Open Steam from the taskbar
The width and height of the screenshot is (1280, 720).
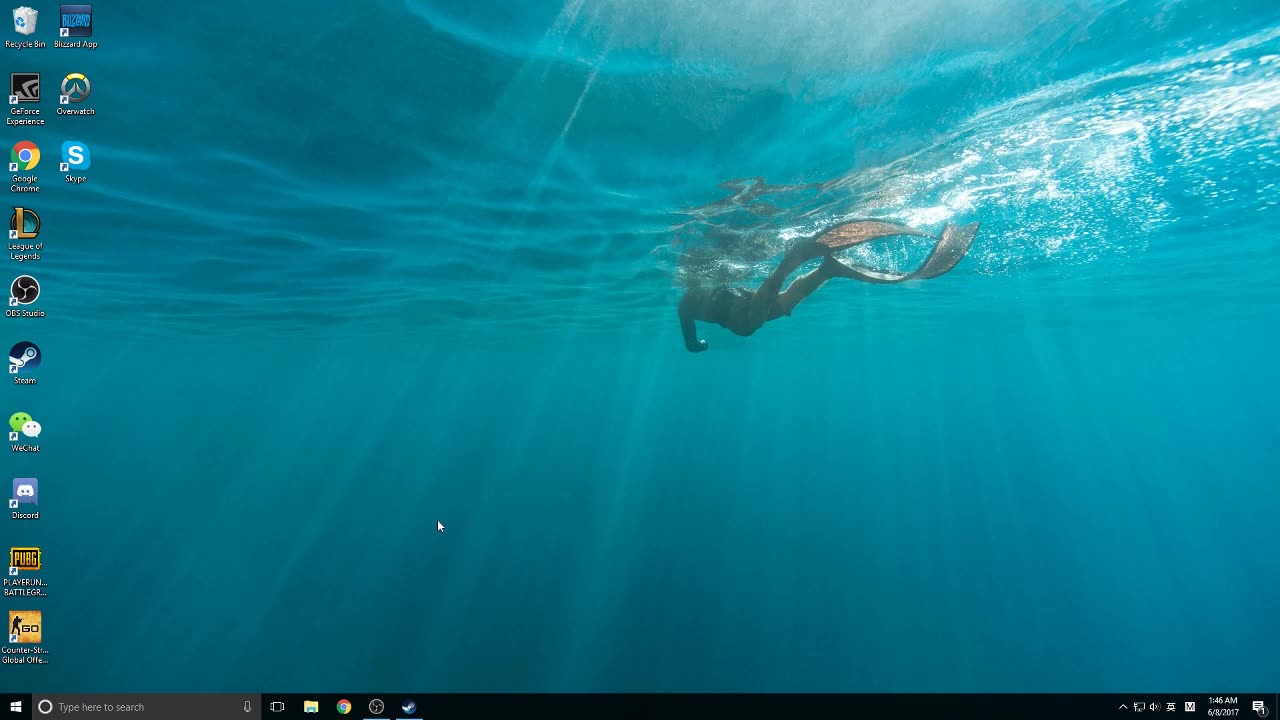pyautogui.click(x=409, y=707)
